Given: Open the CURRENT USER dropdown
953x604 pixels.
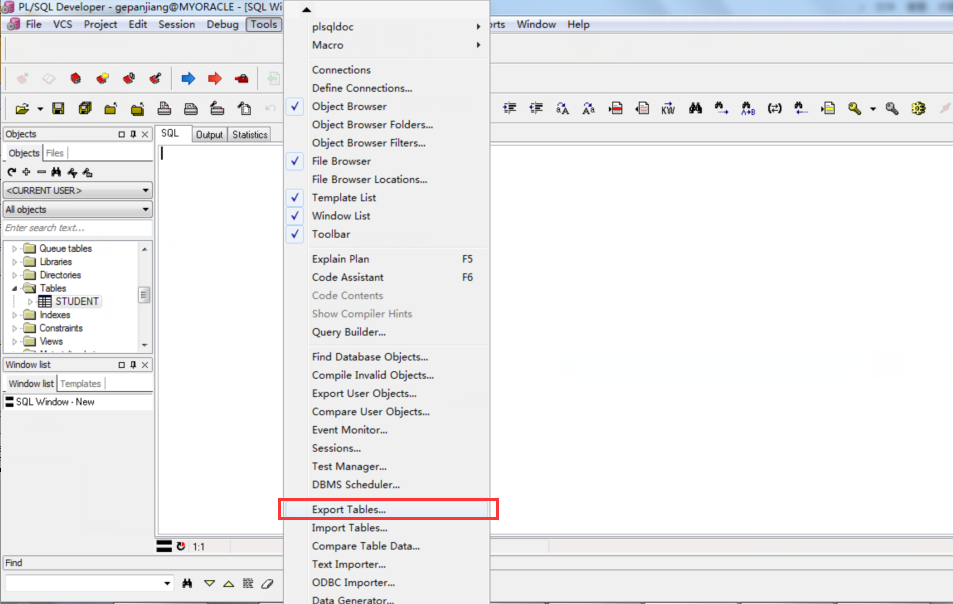Looking at the screenshot, I should pos(77,190).
